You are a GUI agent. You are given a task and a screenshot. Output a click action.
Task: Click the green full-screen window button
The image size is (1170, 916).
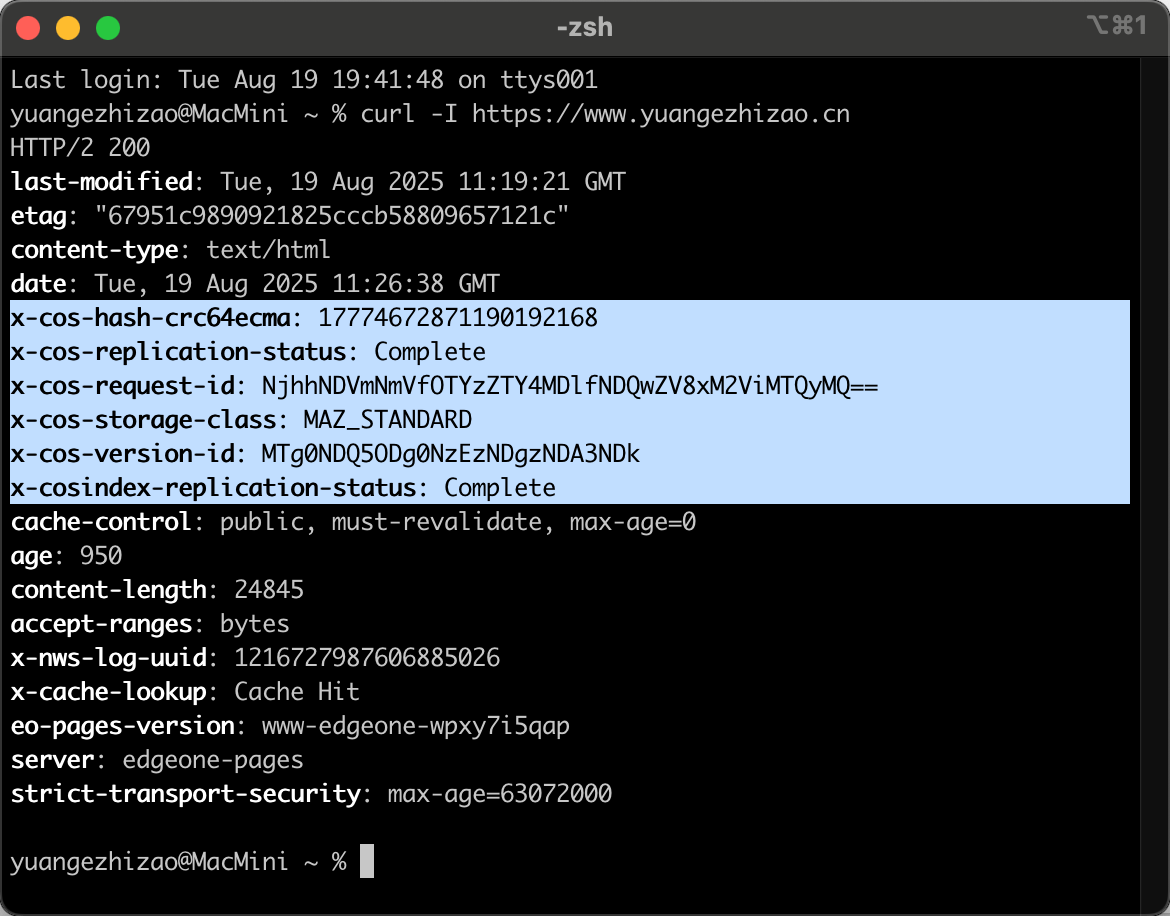click(x=107, y=27)
